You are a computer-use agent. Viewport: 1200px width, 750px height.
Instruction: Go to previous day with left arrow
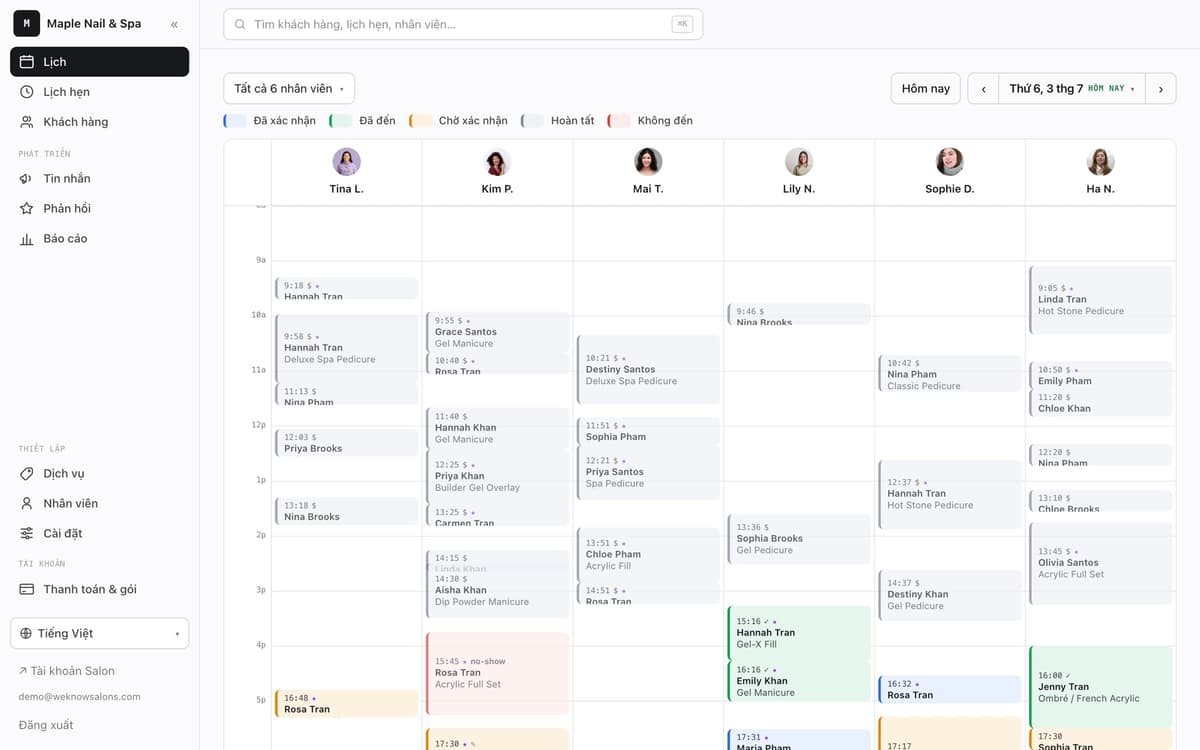(983, 89)
